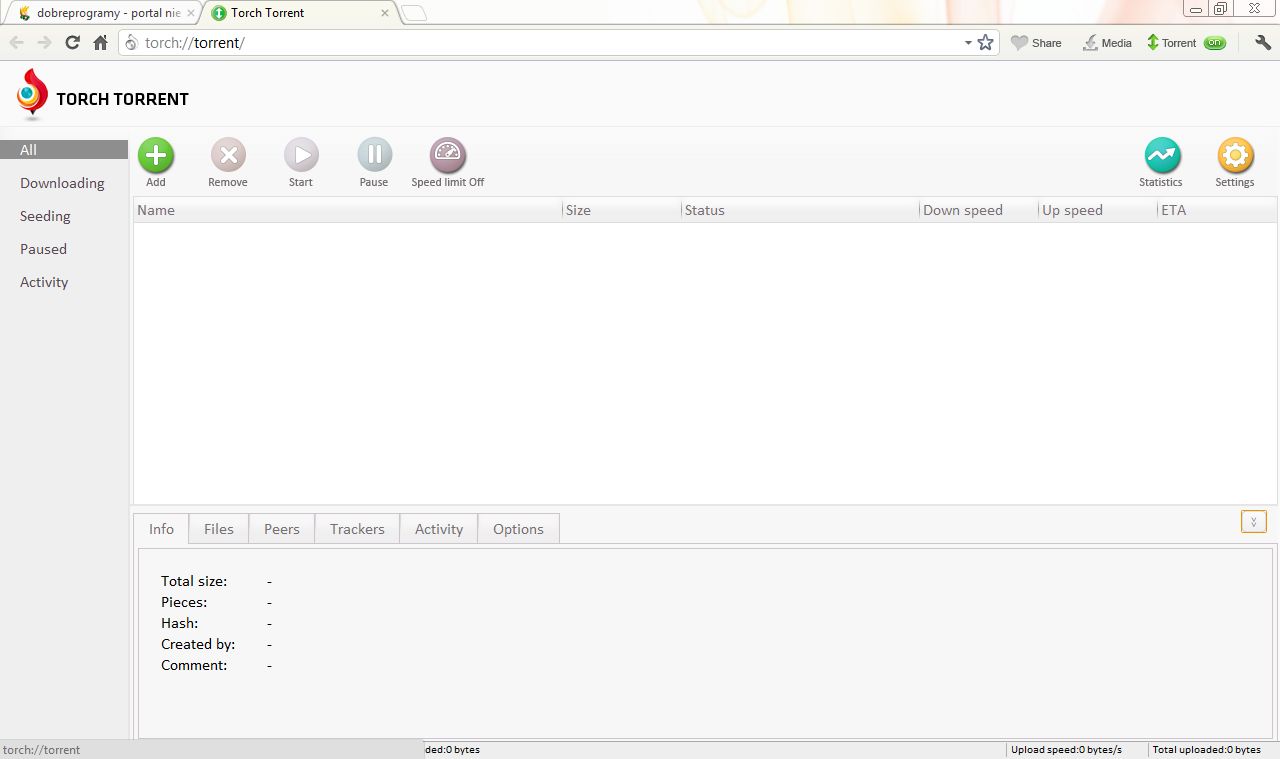
Task: Toggle the green Torrent on switch
Action: coord(1215,43)
